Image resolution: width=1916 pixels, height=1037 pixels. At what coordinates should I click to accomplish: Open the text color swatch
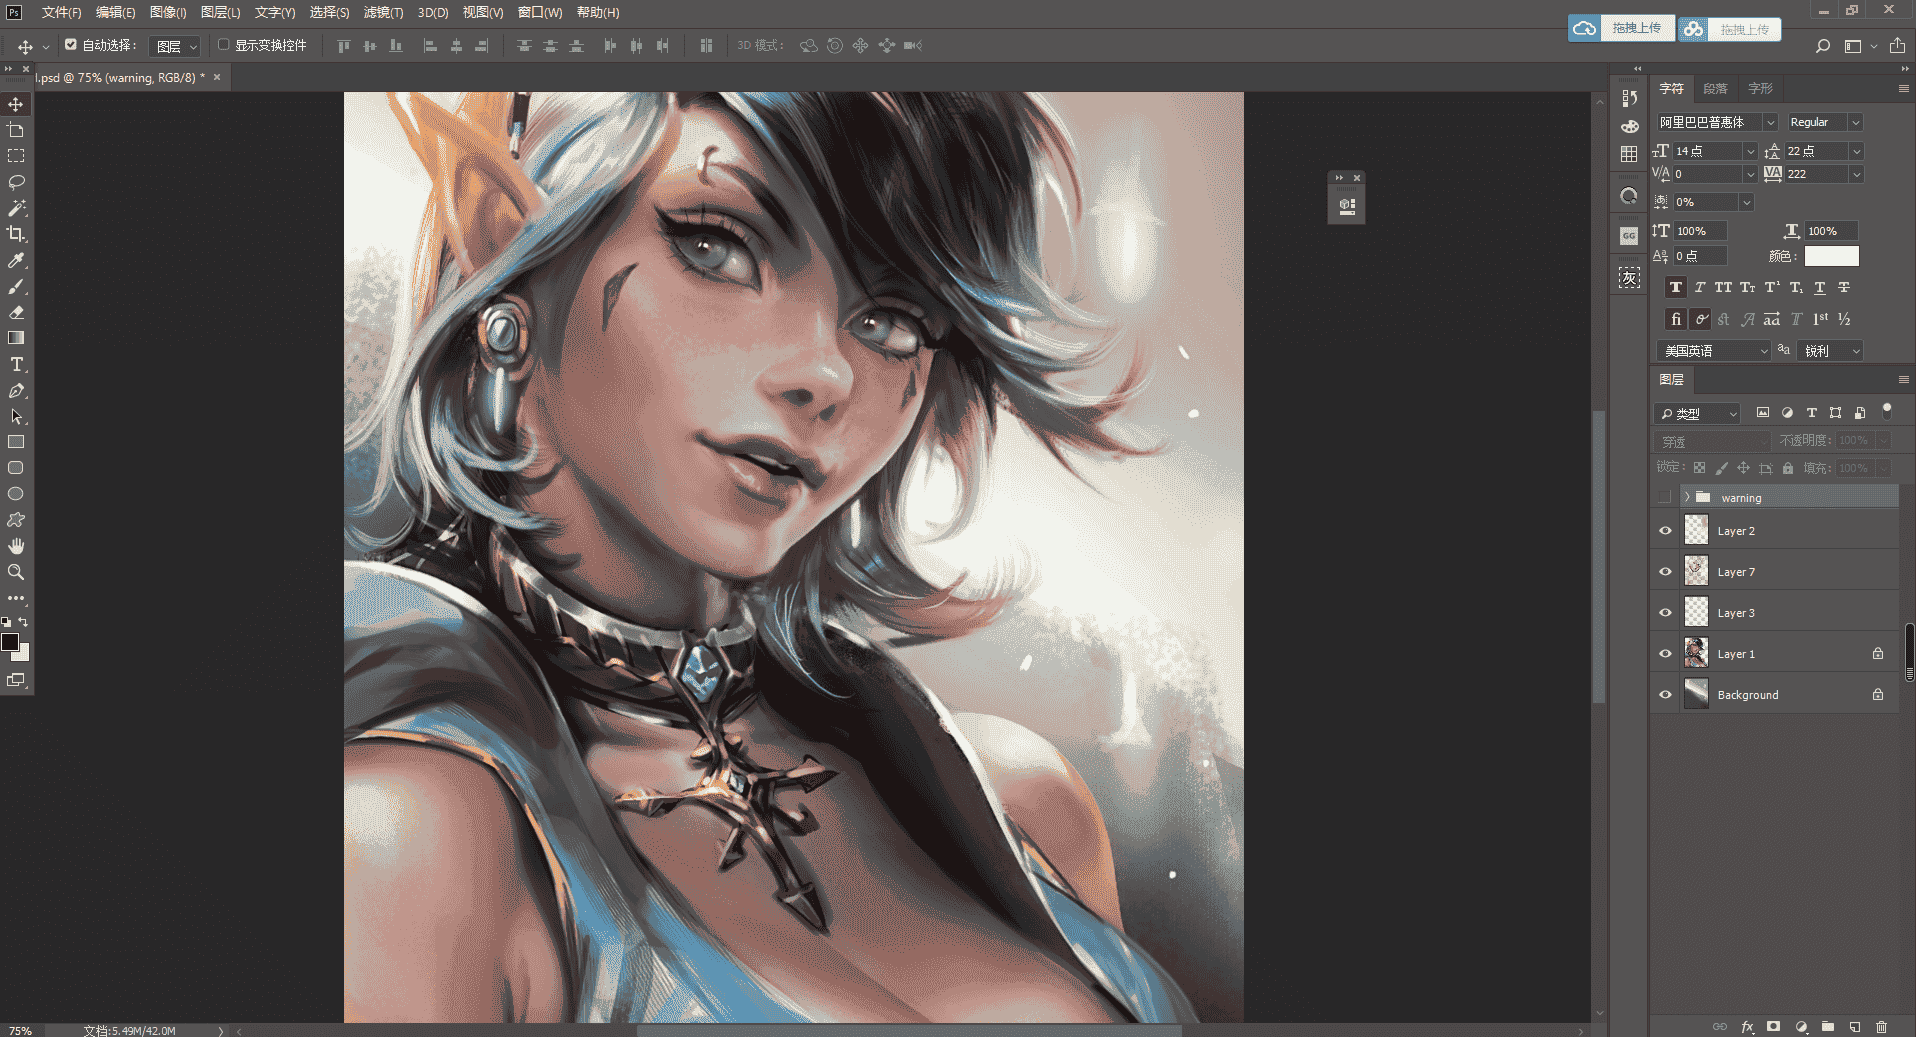pyautogui.click(x=1831, y=256)
